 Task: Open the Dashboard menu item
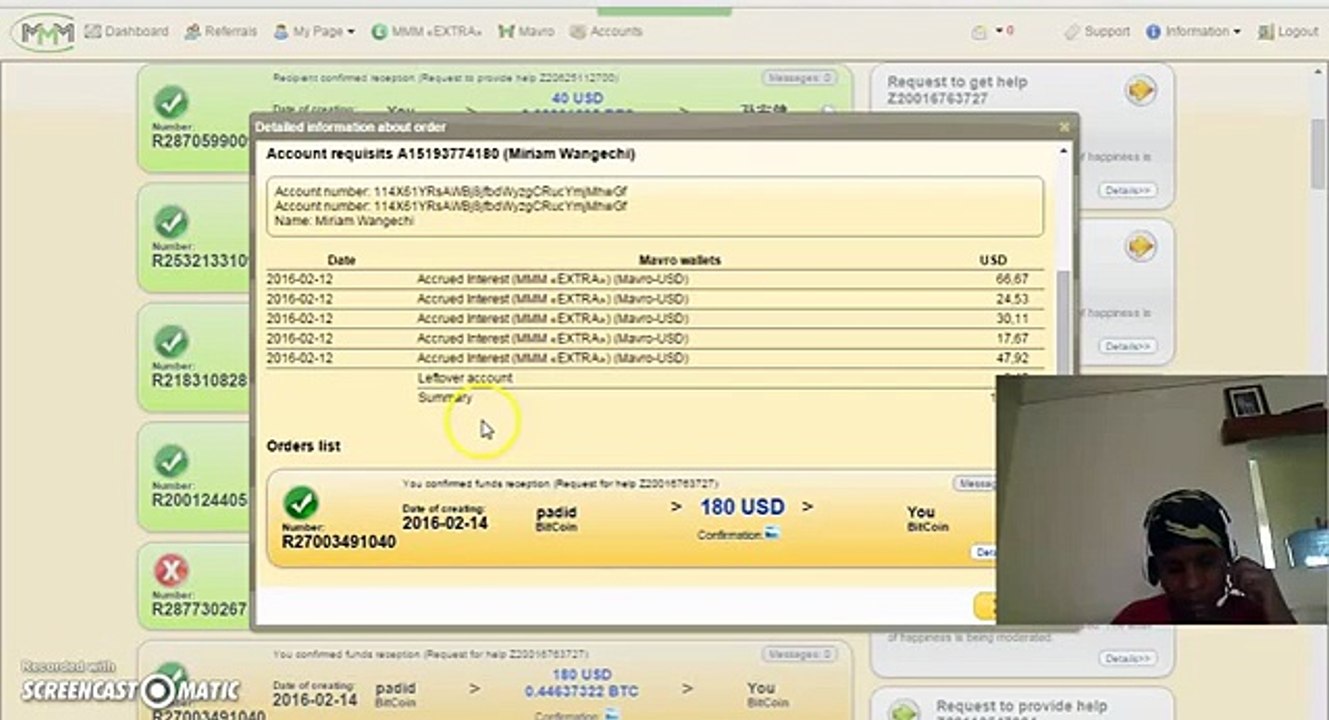[x=127, y=31]
